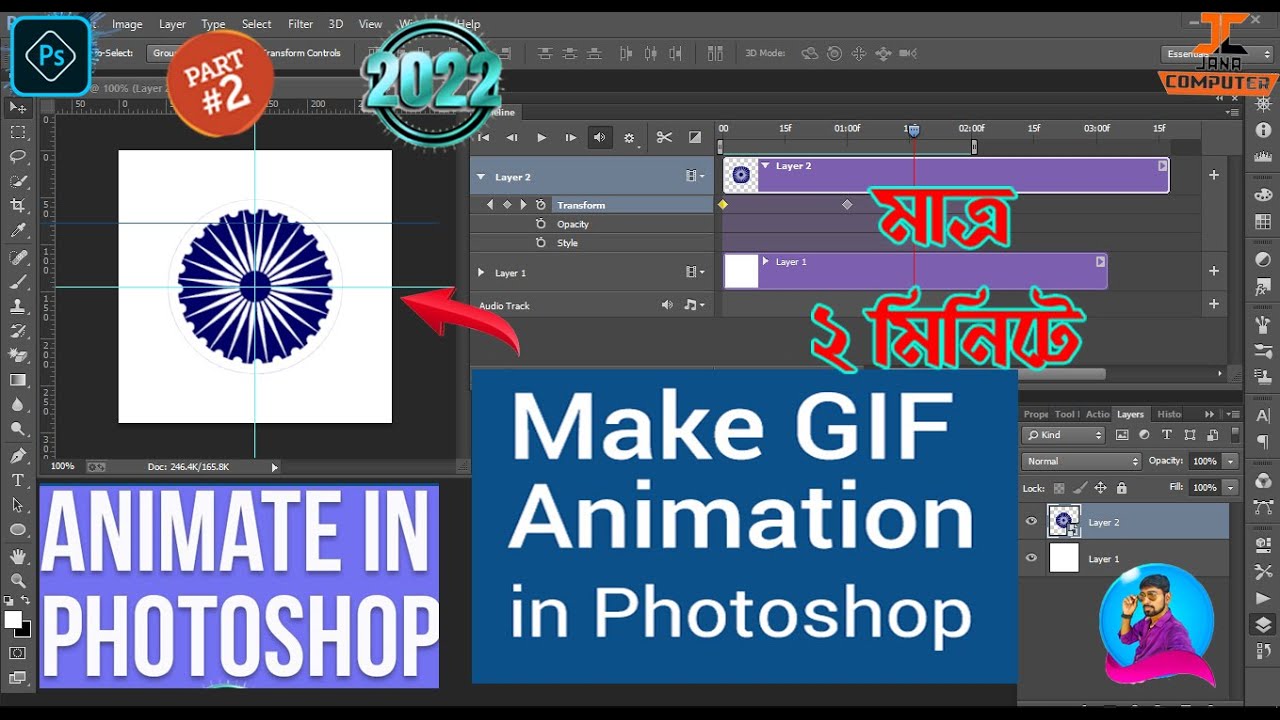The width and height of the screenshot is (1280, 720).
Task: Select the Blur tool
Action: pyautogui.click(x=18, y=405)
